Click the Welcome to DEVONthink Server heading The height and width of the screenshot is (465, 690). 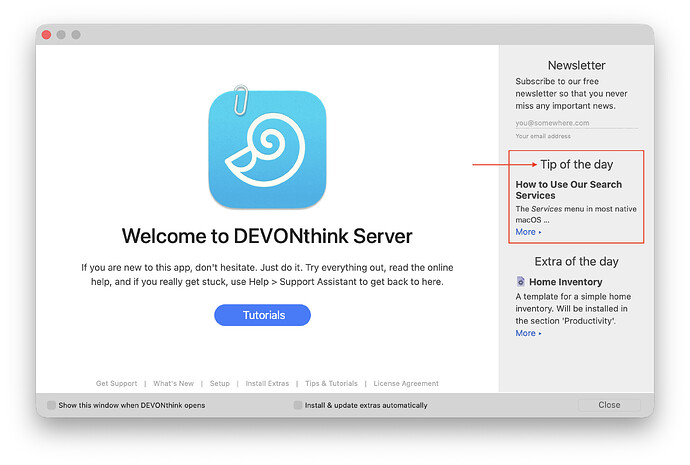(267, 236)
